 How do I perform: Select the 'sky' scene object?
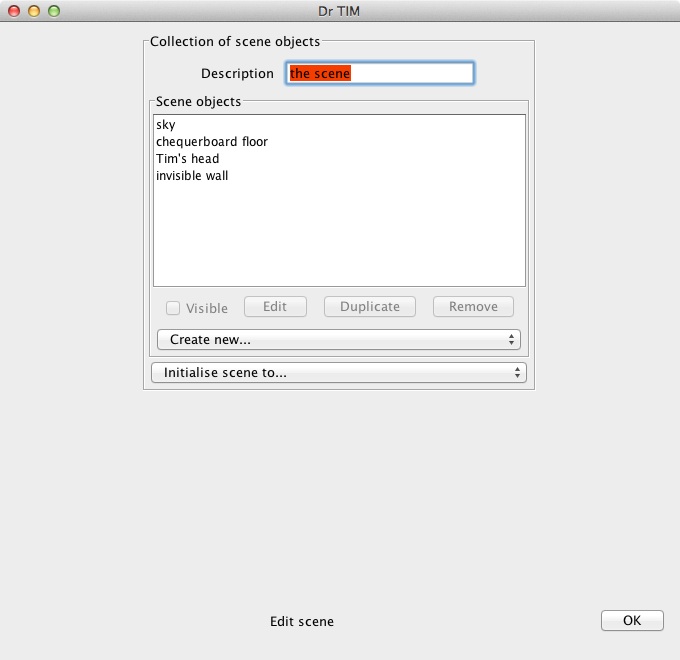(339, 124)
